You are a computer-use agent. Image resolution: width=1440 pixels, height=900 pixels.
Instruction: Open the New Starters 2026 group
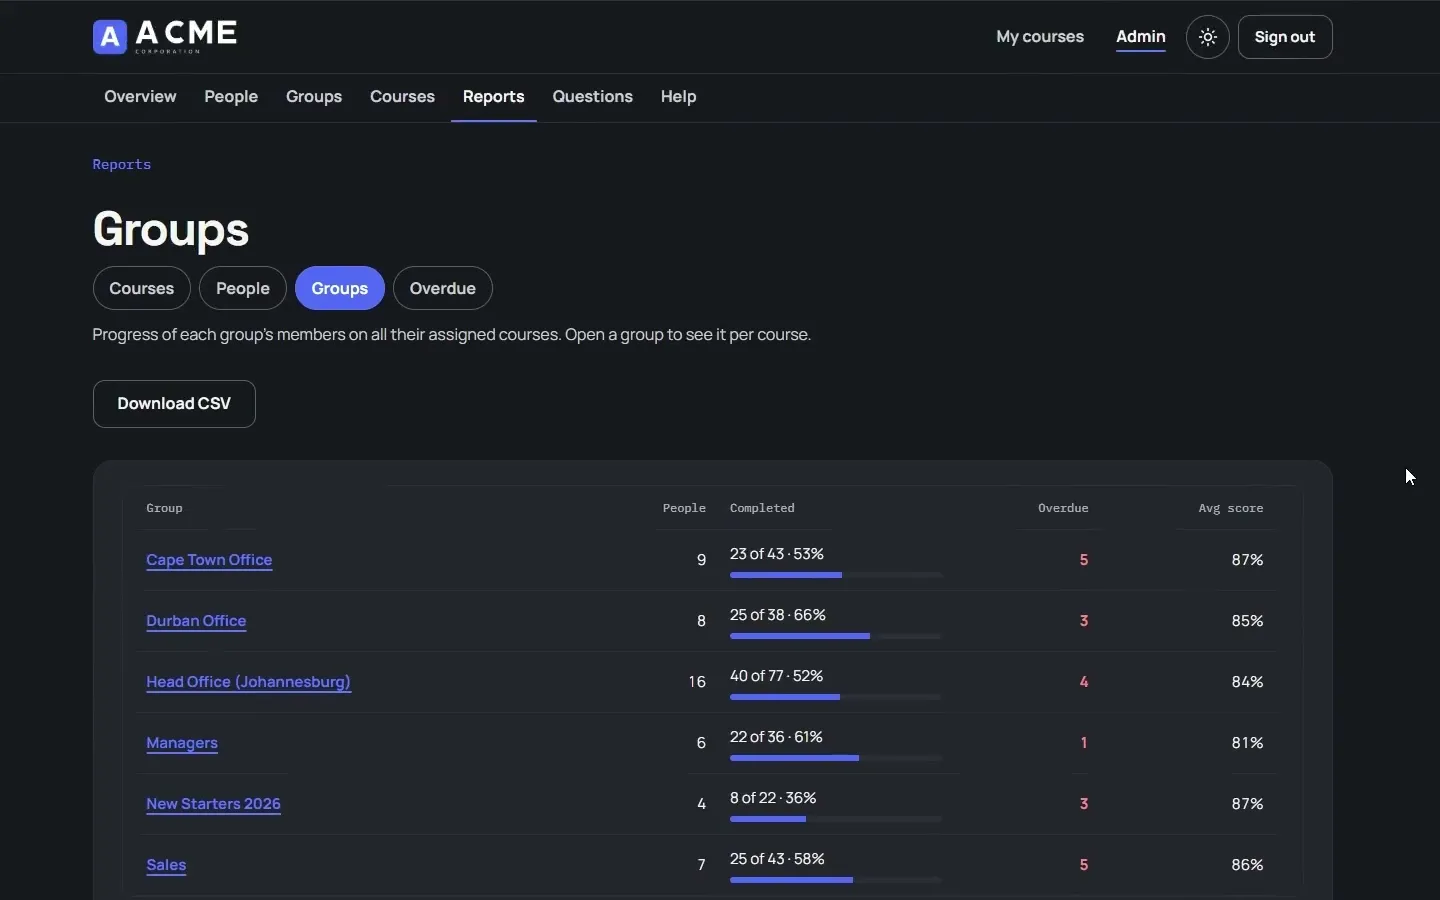click(x=213, y=805)
